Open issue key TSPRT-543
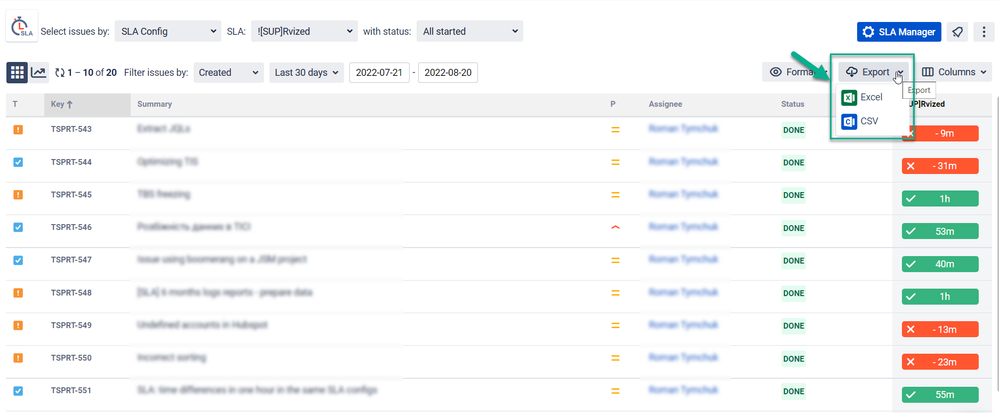 pos(71,129)
